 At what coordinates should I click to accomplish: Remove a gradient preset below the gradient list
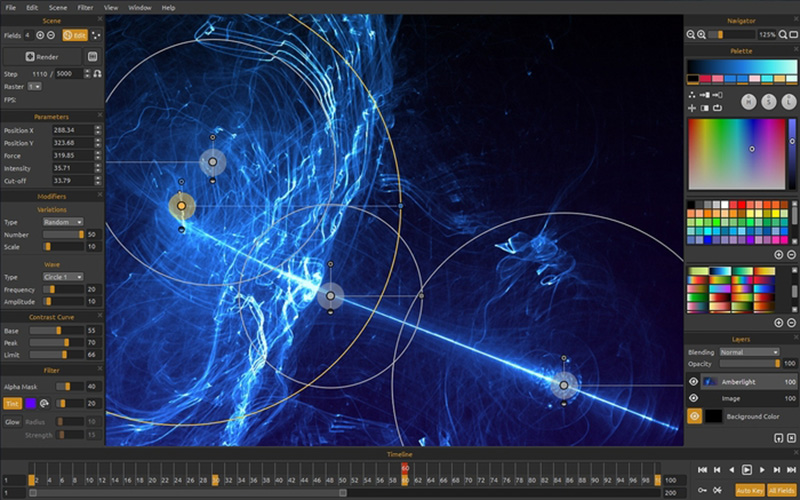[791, 322]
